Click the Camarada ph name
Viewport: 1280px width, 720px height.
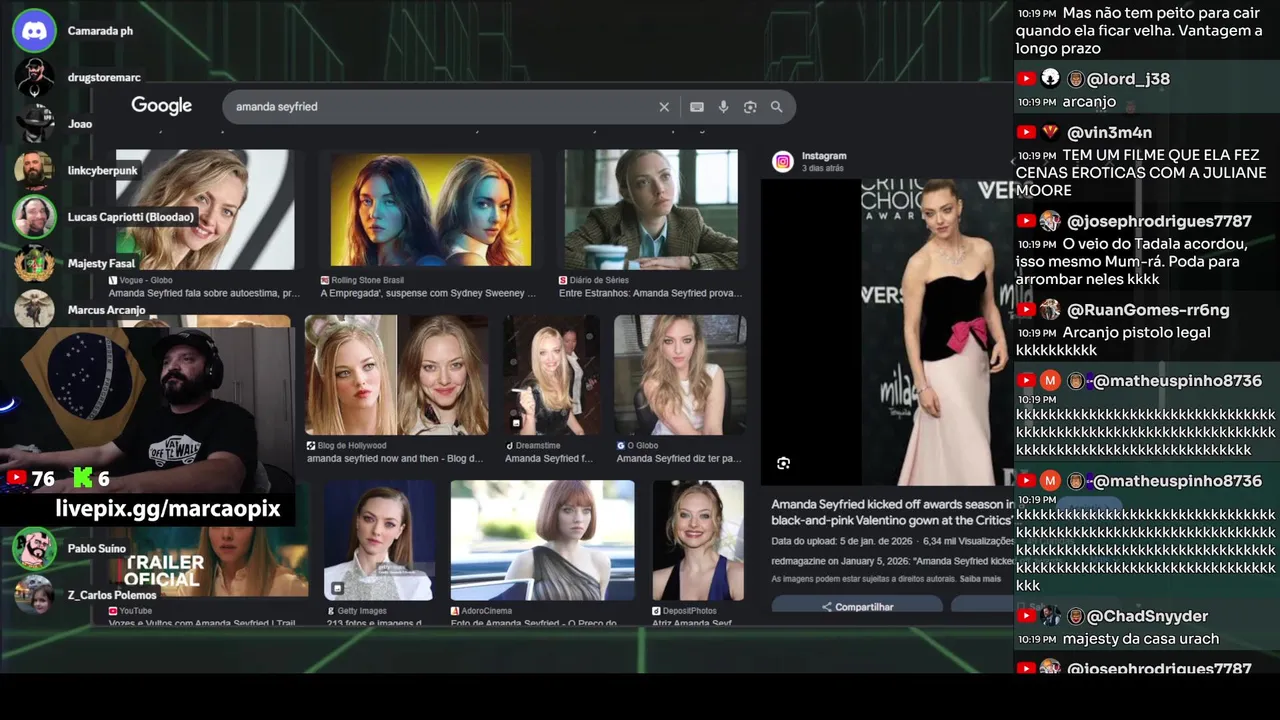click(x=100, y=31)
